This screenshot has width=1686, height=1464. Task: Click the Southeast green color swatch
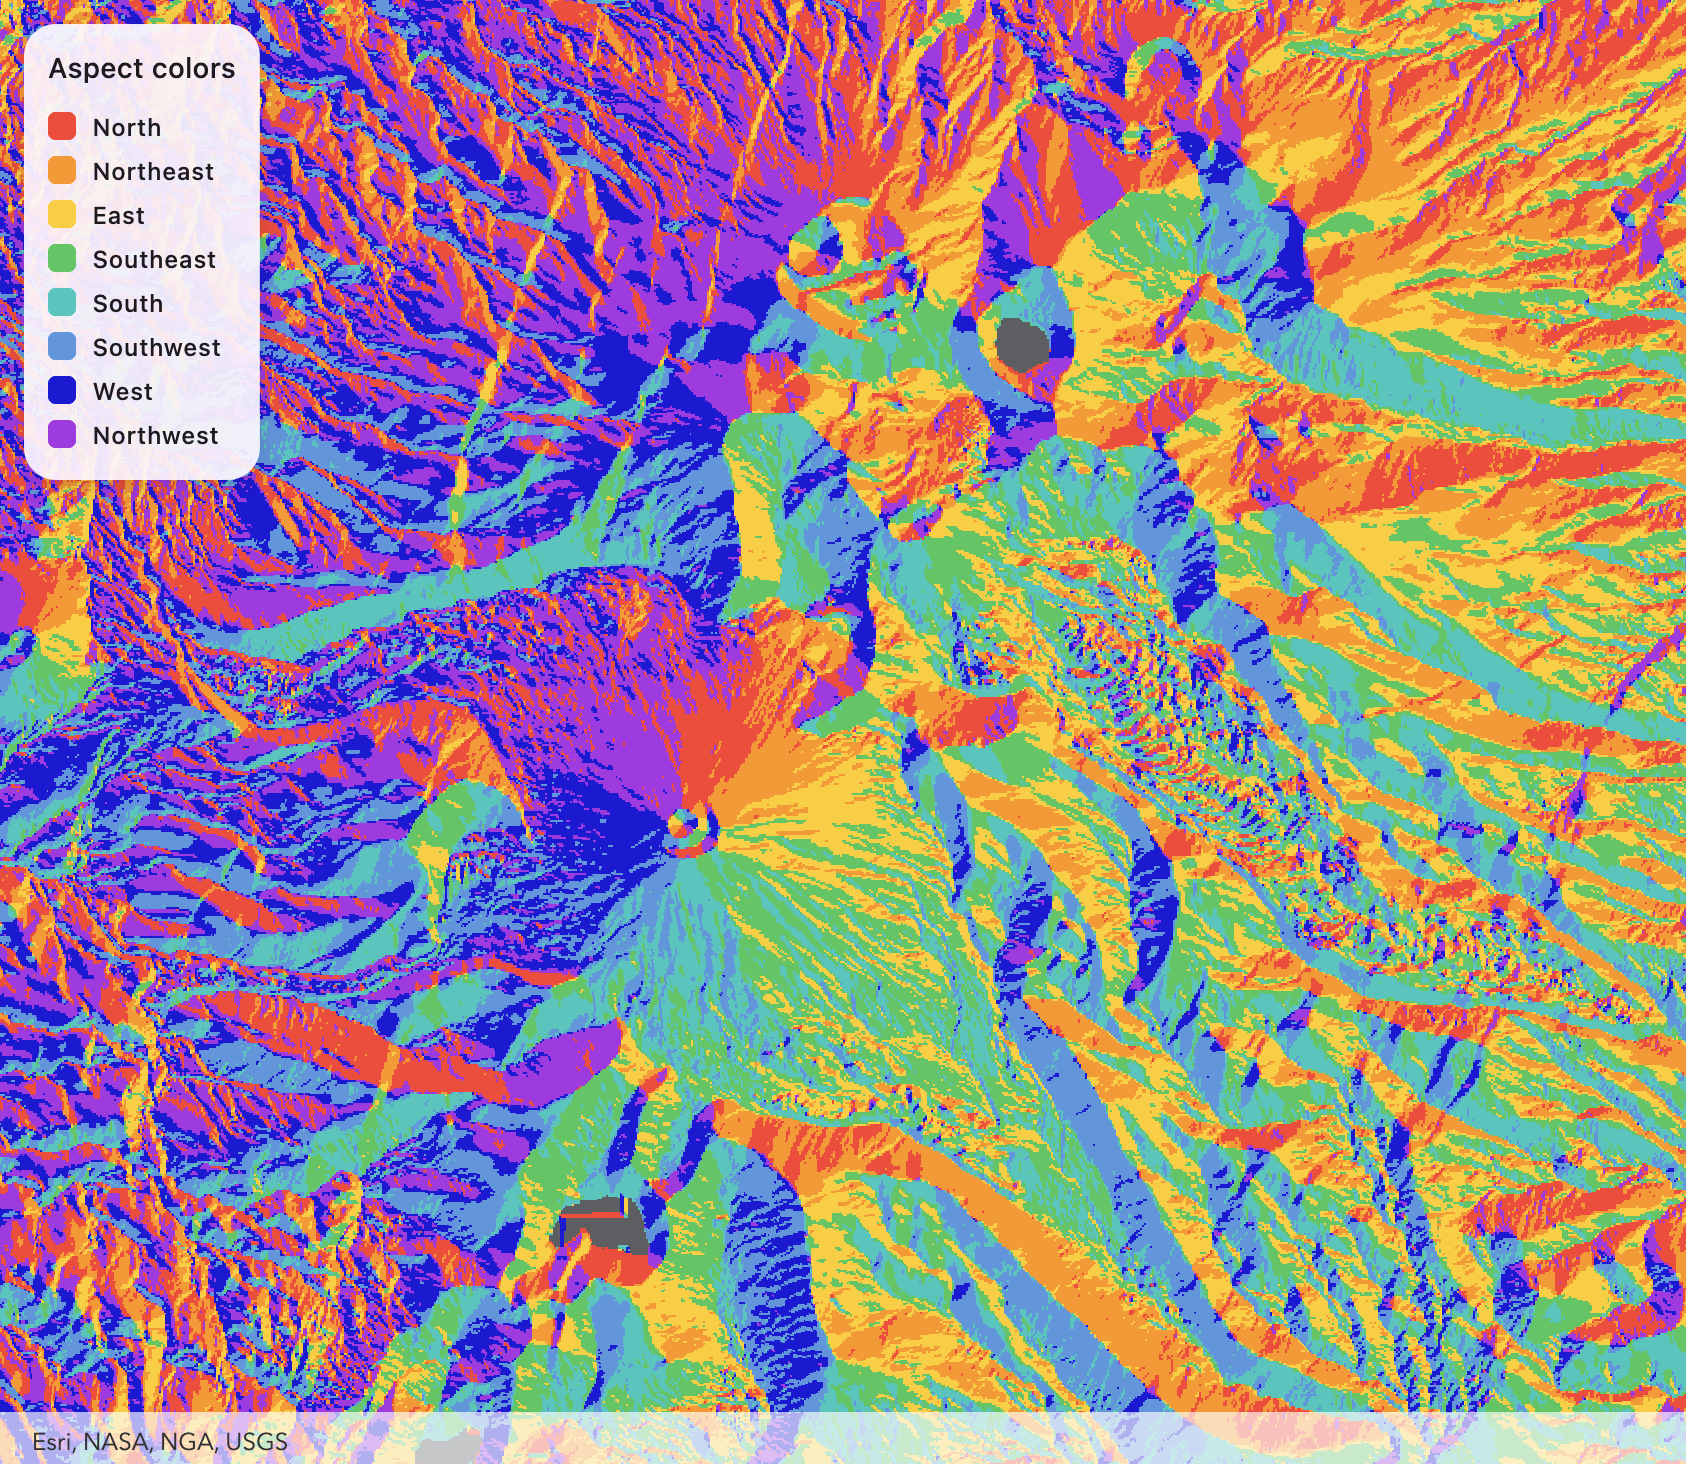(62, 259)
